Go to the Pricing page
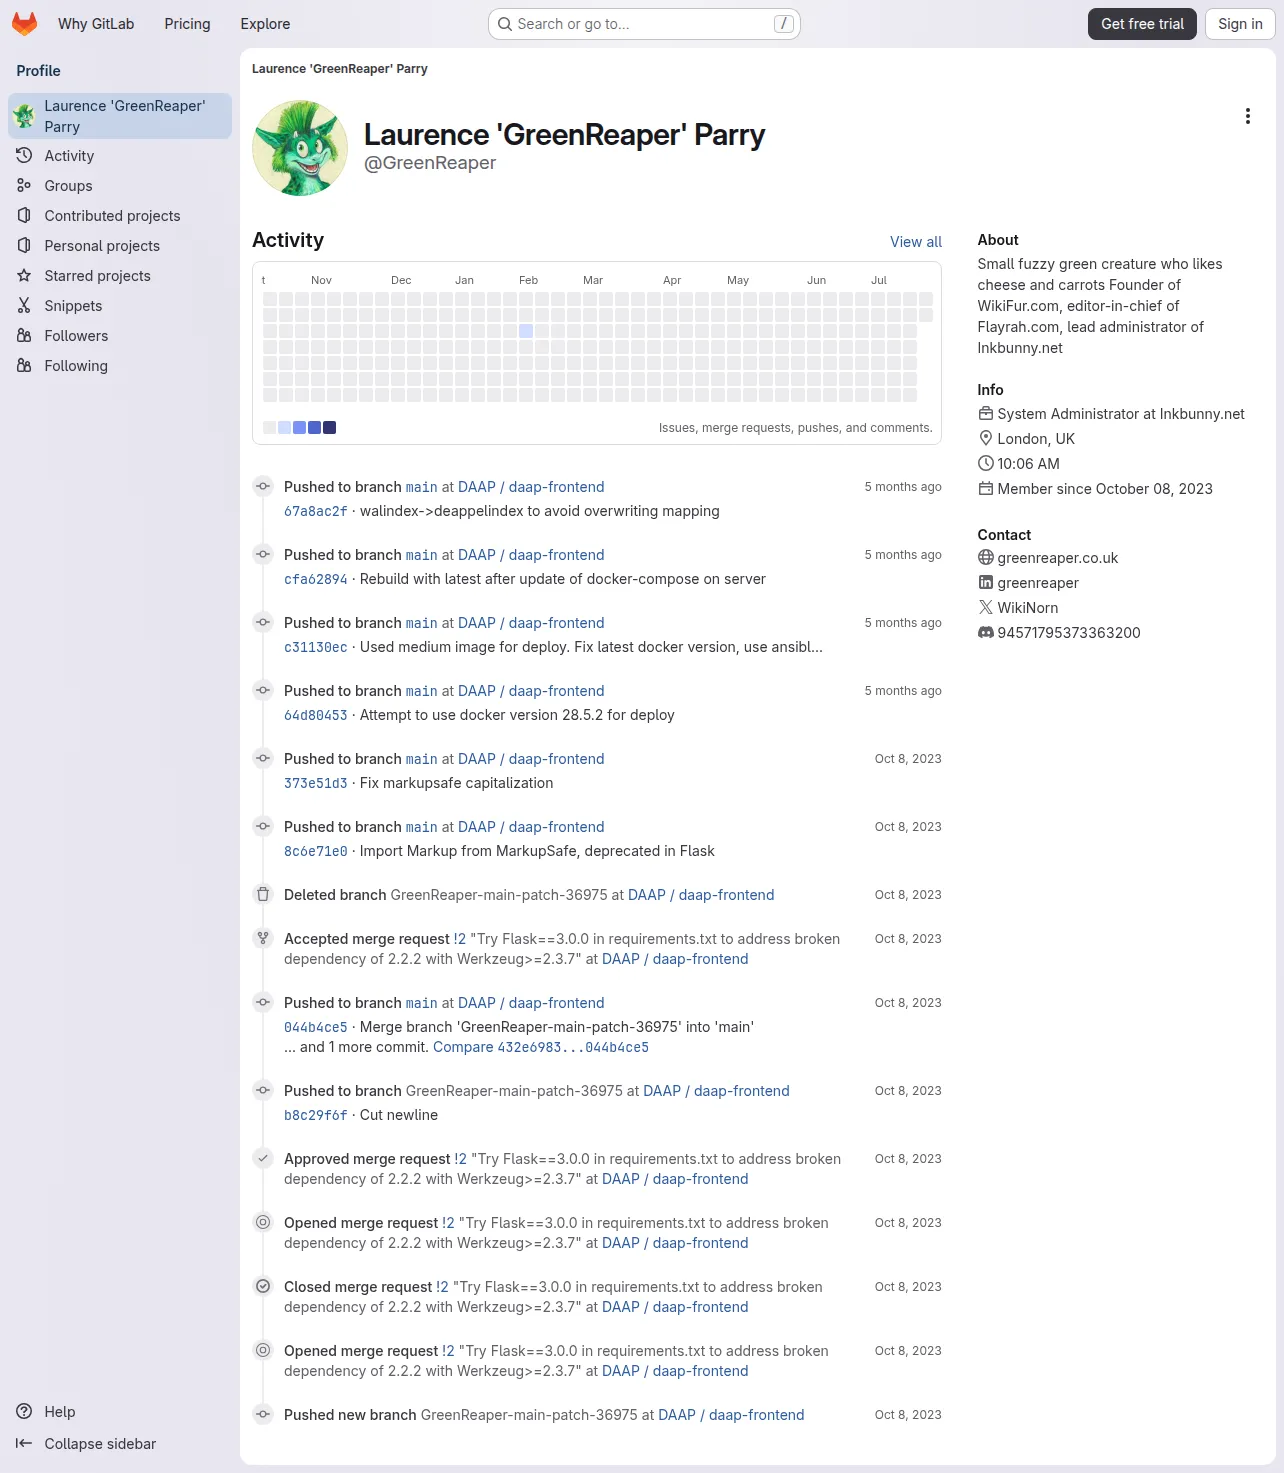This screenshot has height=1473, width=1284. 187,24
